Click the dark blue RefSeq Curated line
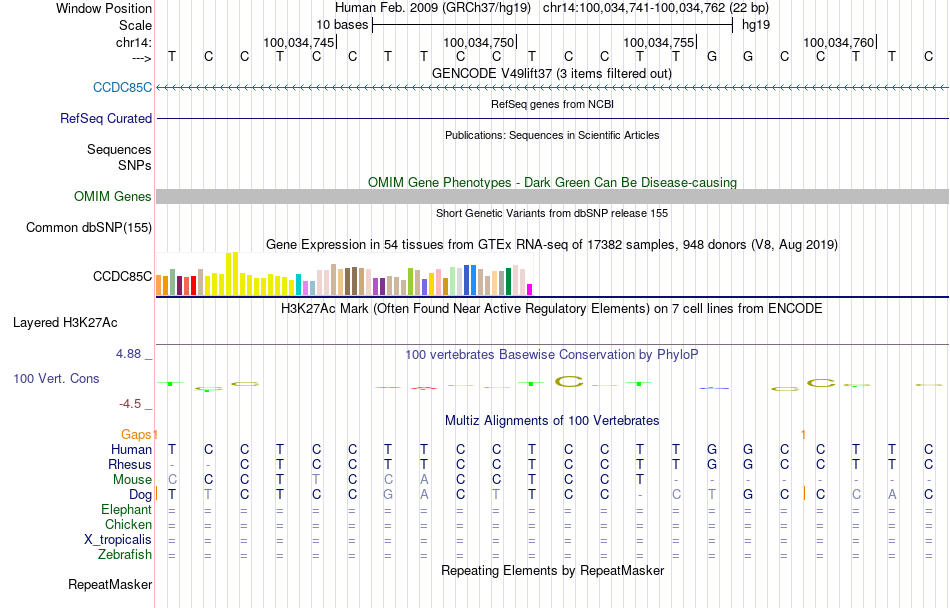This screenshot has width=950, height=608. (x=552, y=119)
